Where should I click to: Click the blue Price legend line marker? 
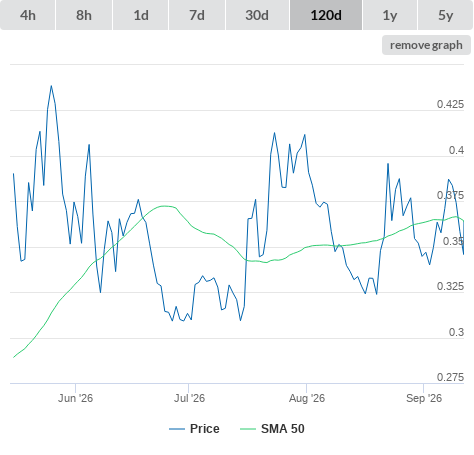pyautogui.click(x=177, y=429)
